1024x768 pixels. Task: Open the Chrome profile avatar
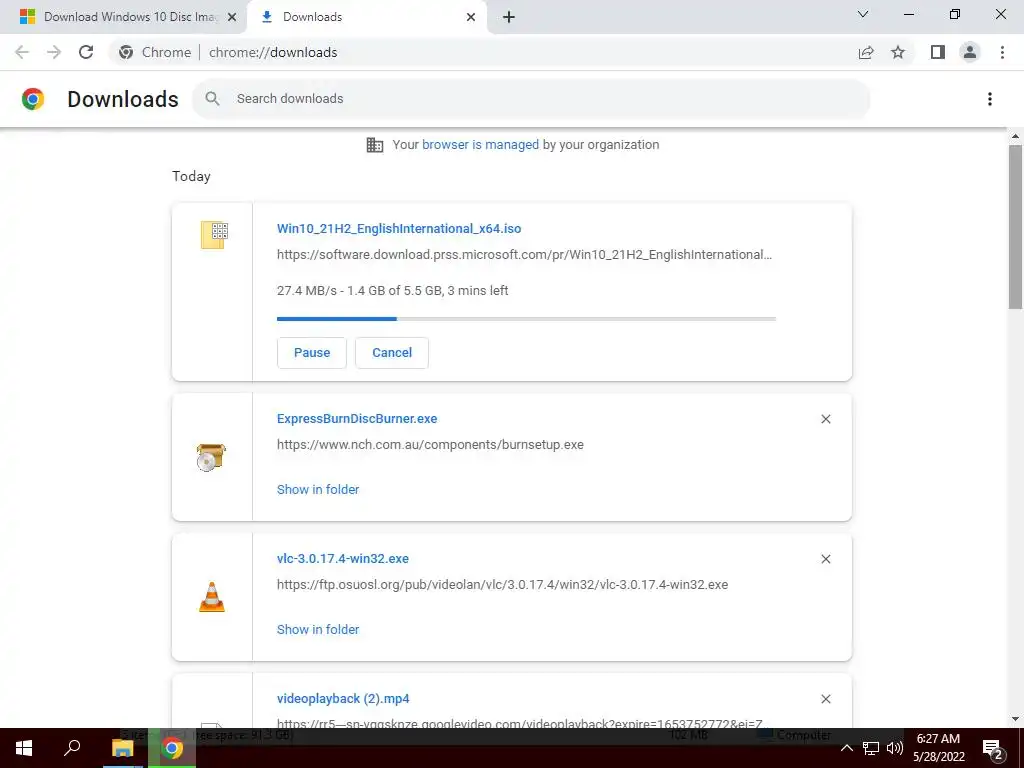970,52
